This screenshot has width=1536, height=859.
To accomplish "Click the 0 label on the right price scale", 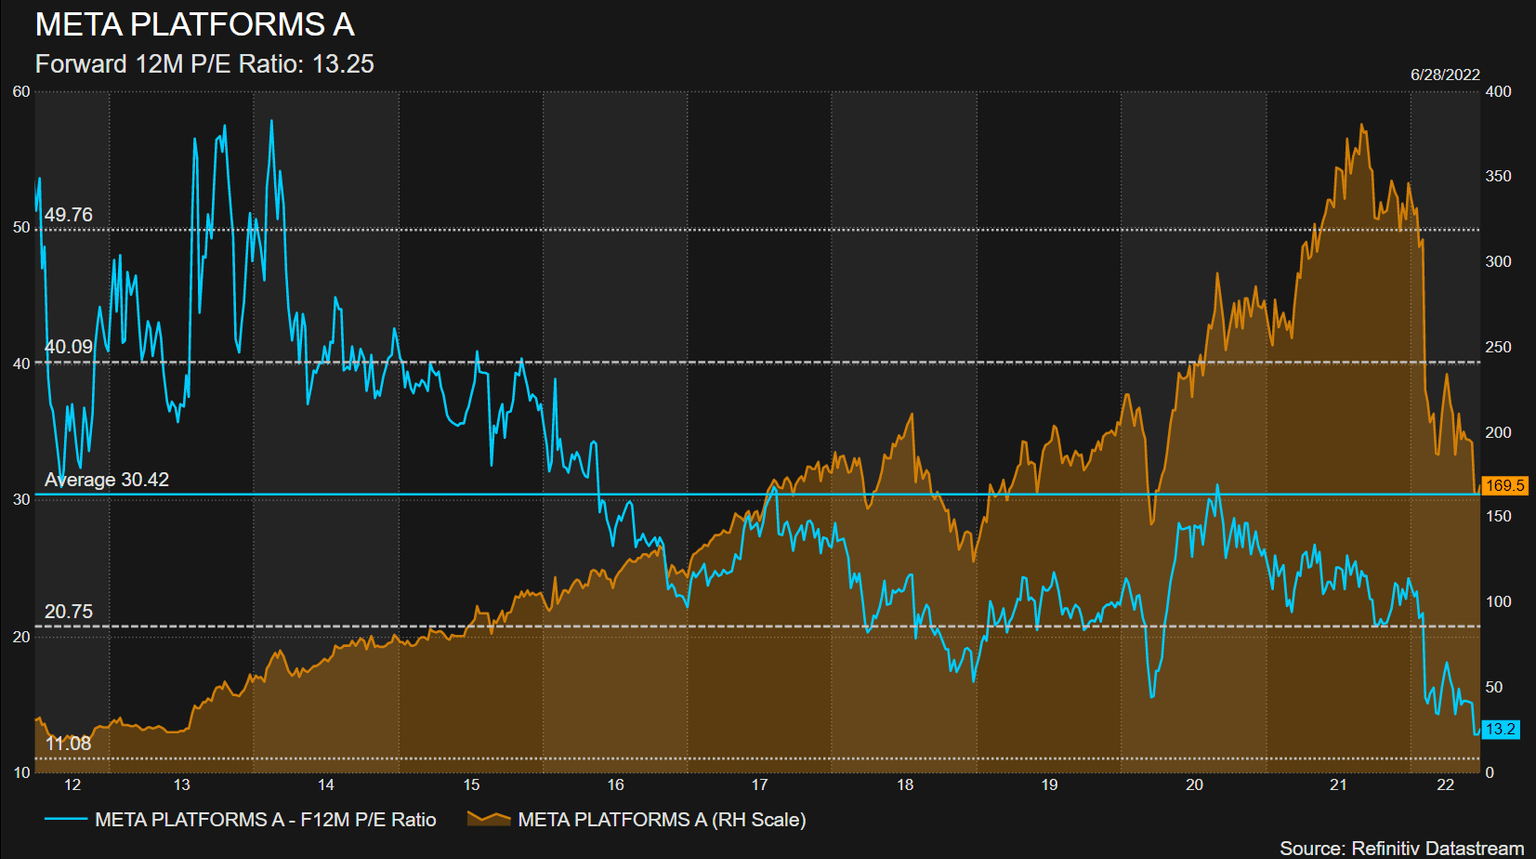I will [1490, 773].
